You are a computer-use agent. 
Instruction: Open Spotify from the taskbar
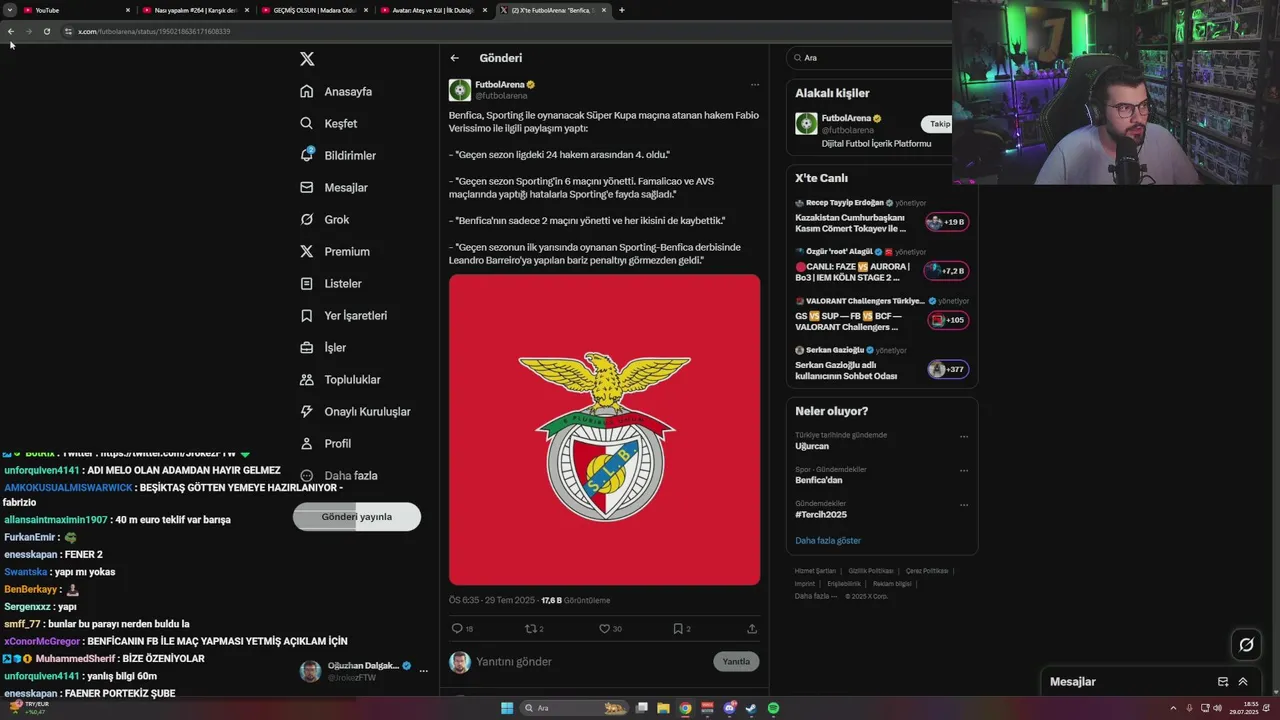(x=773, y=708)
